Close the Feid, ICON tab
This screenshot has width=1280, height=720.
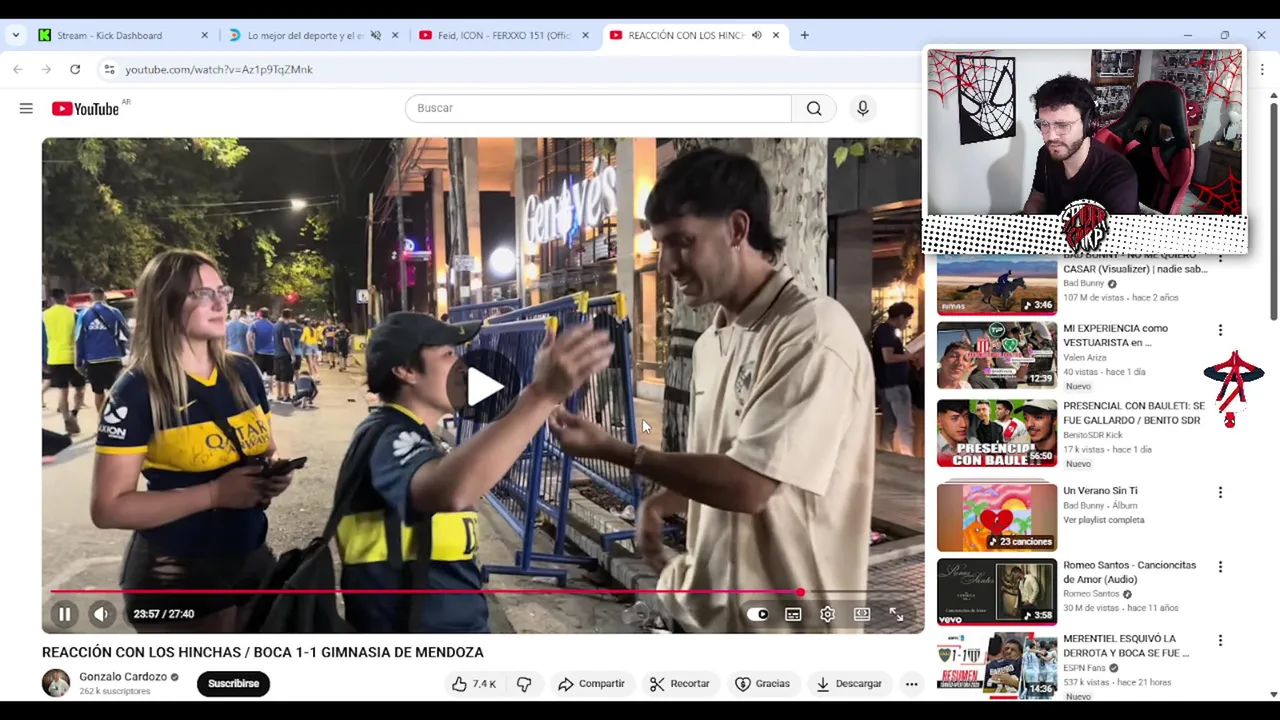(x=585, y=35)
